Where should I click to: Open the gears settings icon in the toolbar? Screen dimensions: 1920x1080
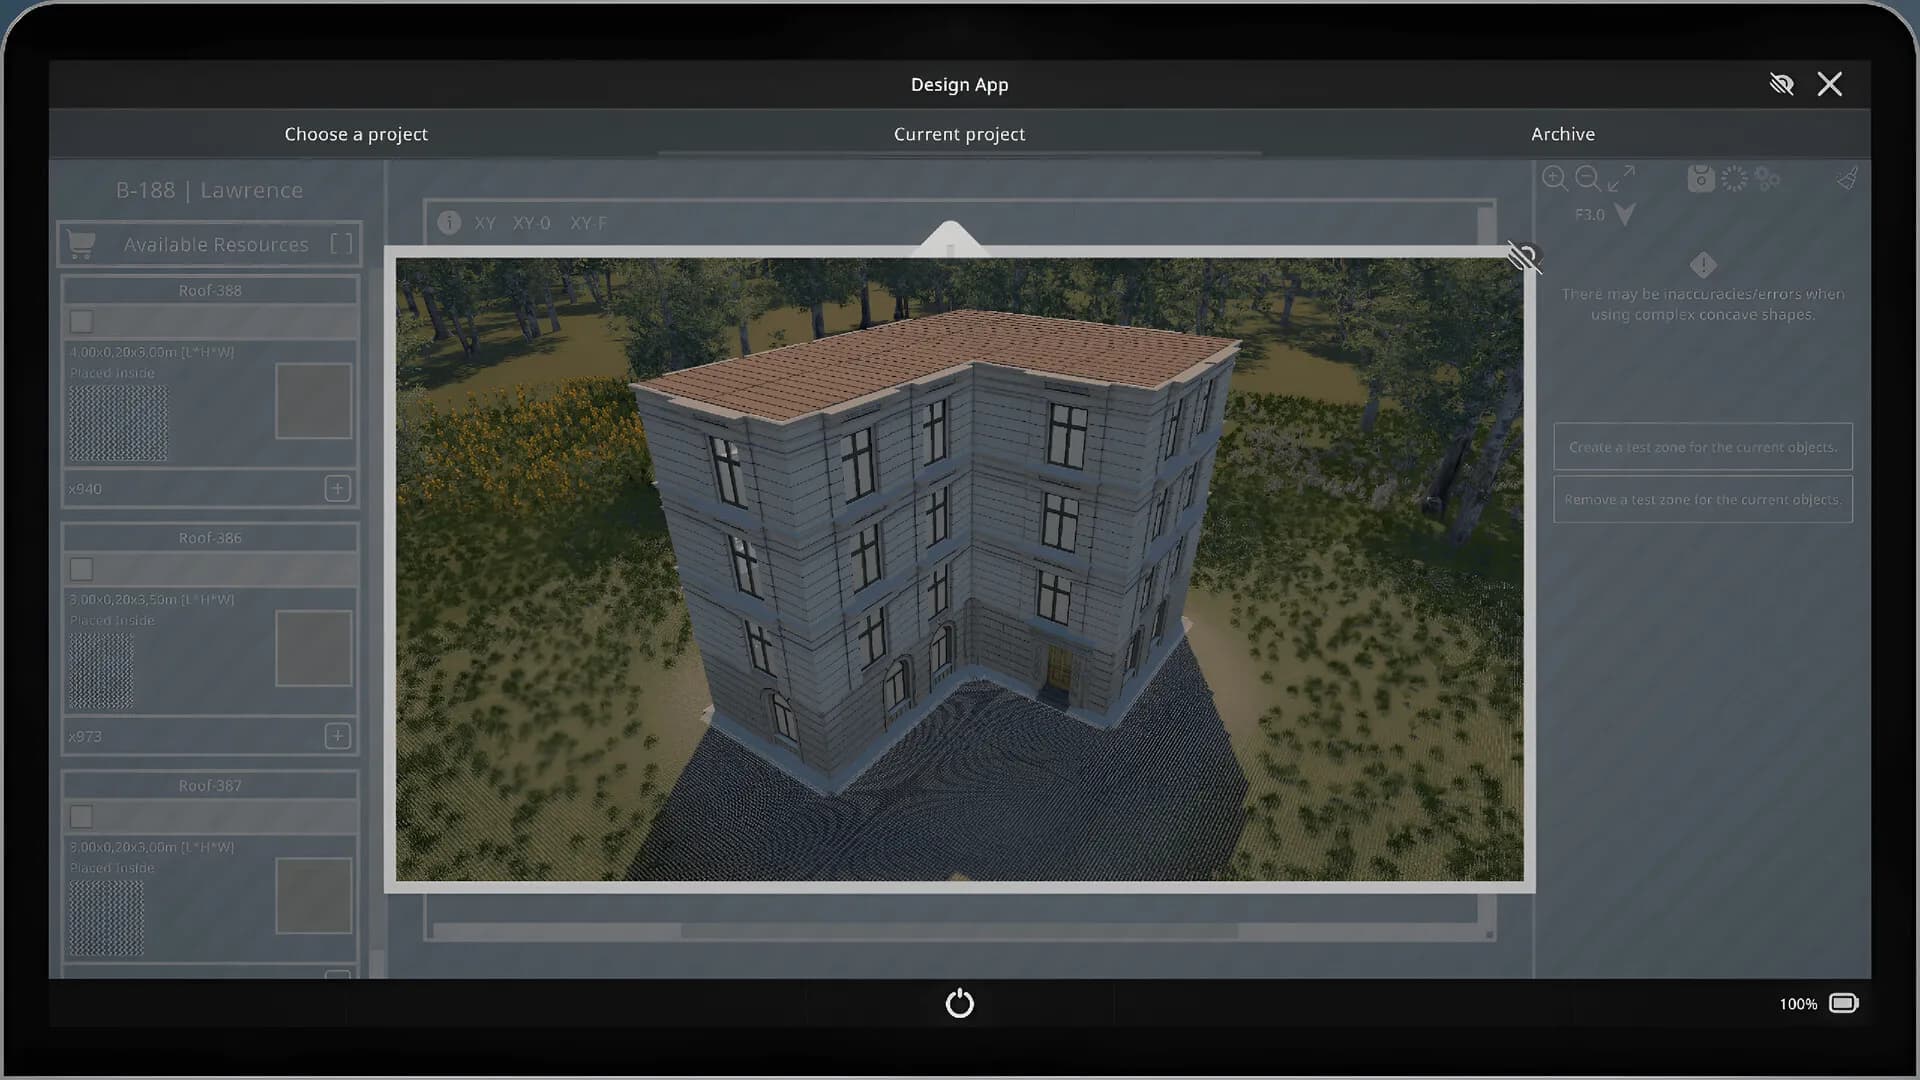(1766, 178)
